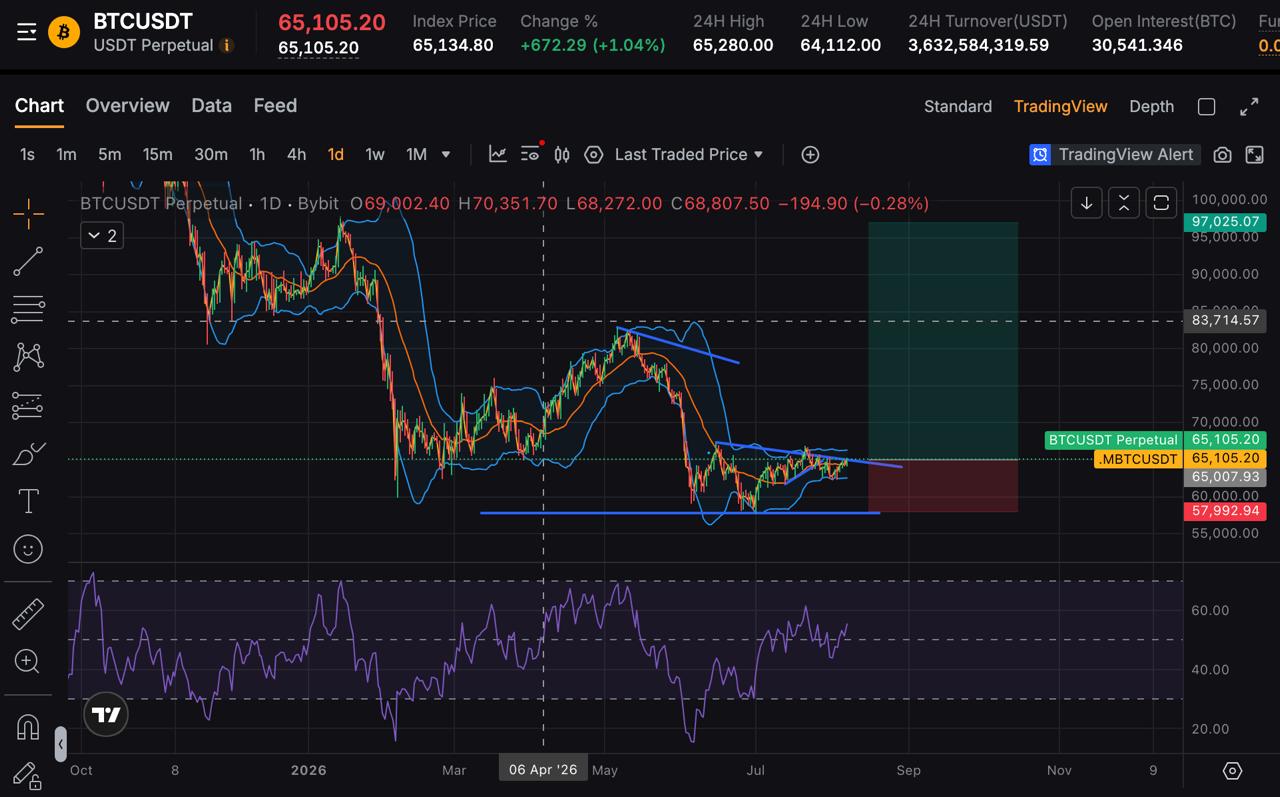Click the info icon beside USDT Perpetual
1280x797 pixels.
pos(227,46)
